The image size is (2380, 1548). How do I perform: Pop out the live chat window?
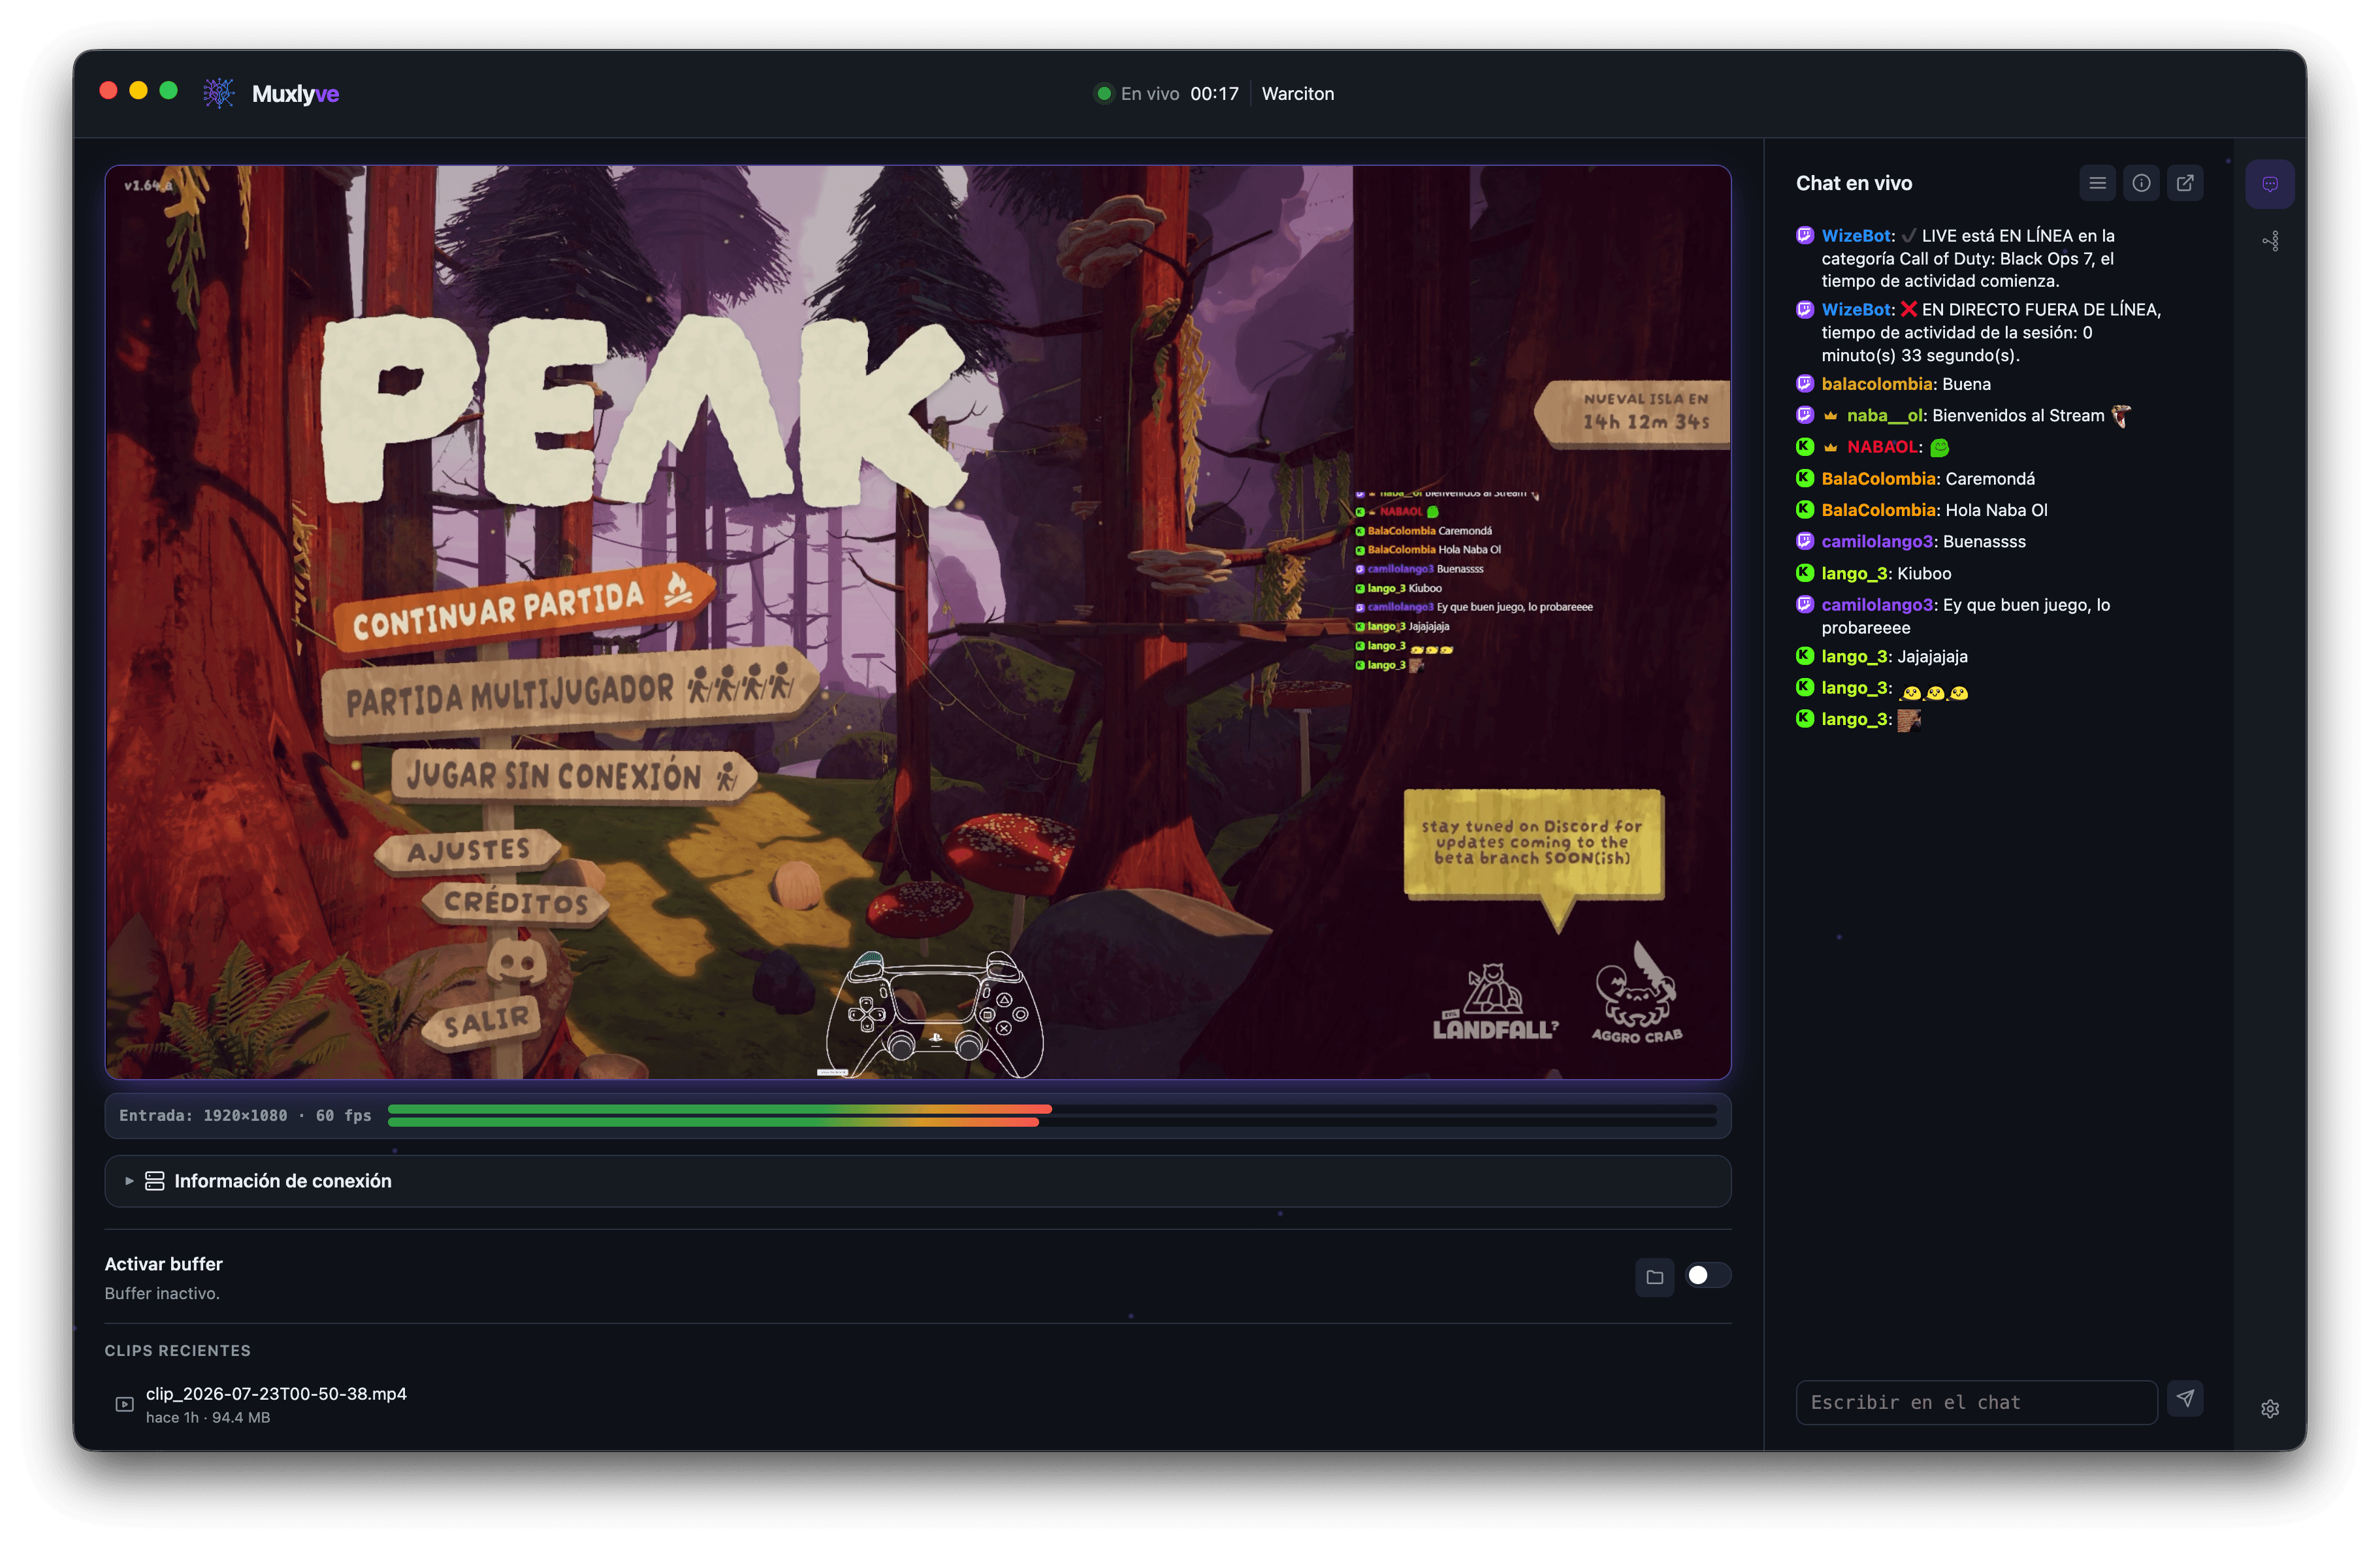pos(2185,183)
